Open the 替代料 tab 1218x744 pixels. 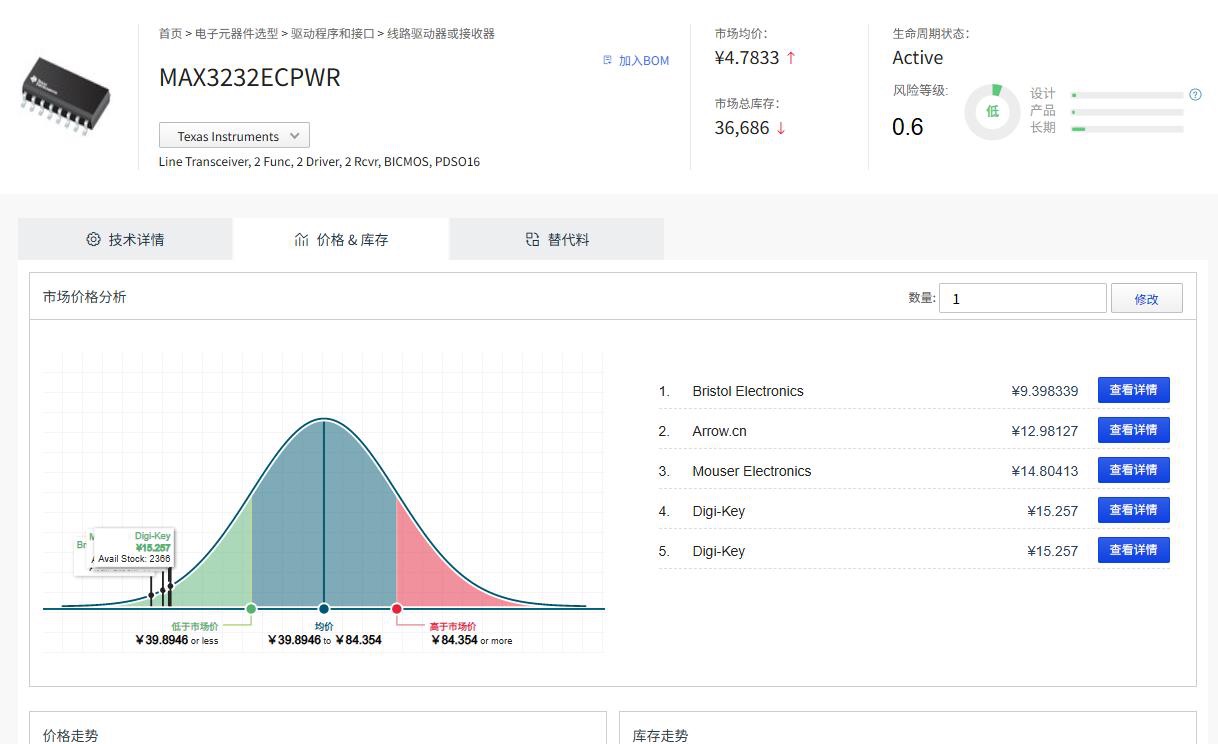click(x=557, y=239)
